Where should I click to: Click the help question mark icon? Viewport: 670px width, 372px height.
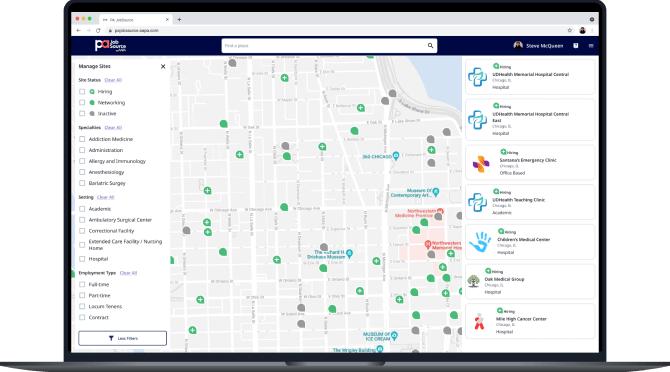pyautogui.click(x=576, y=46)
